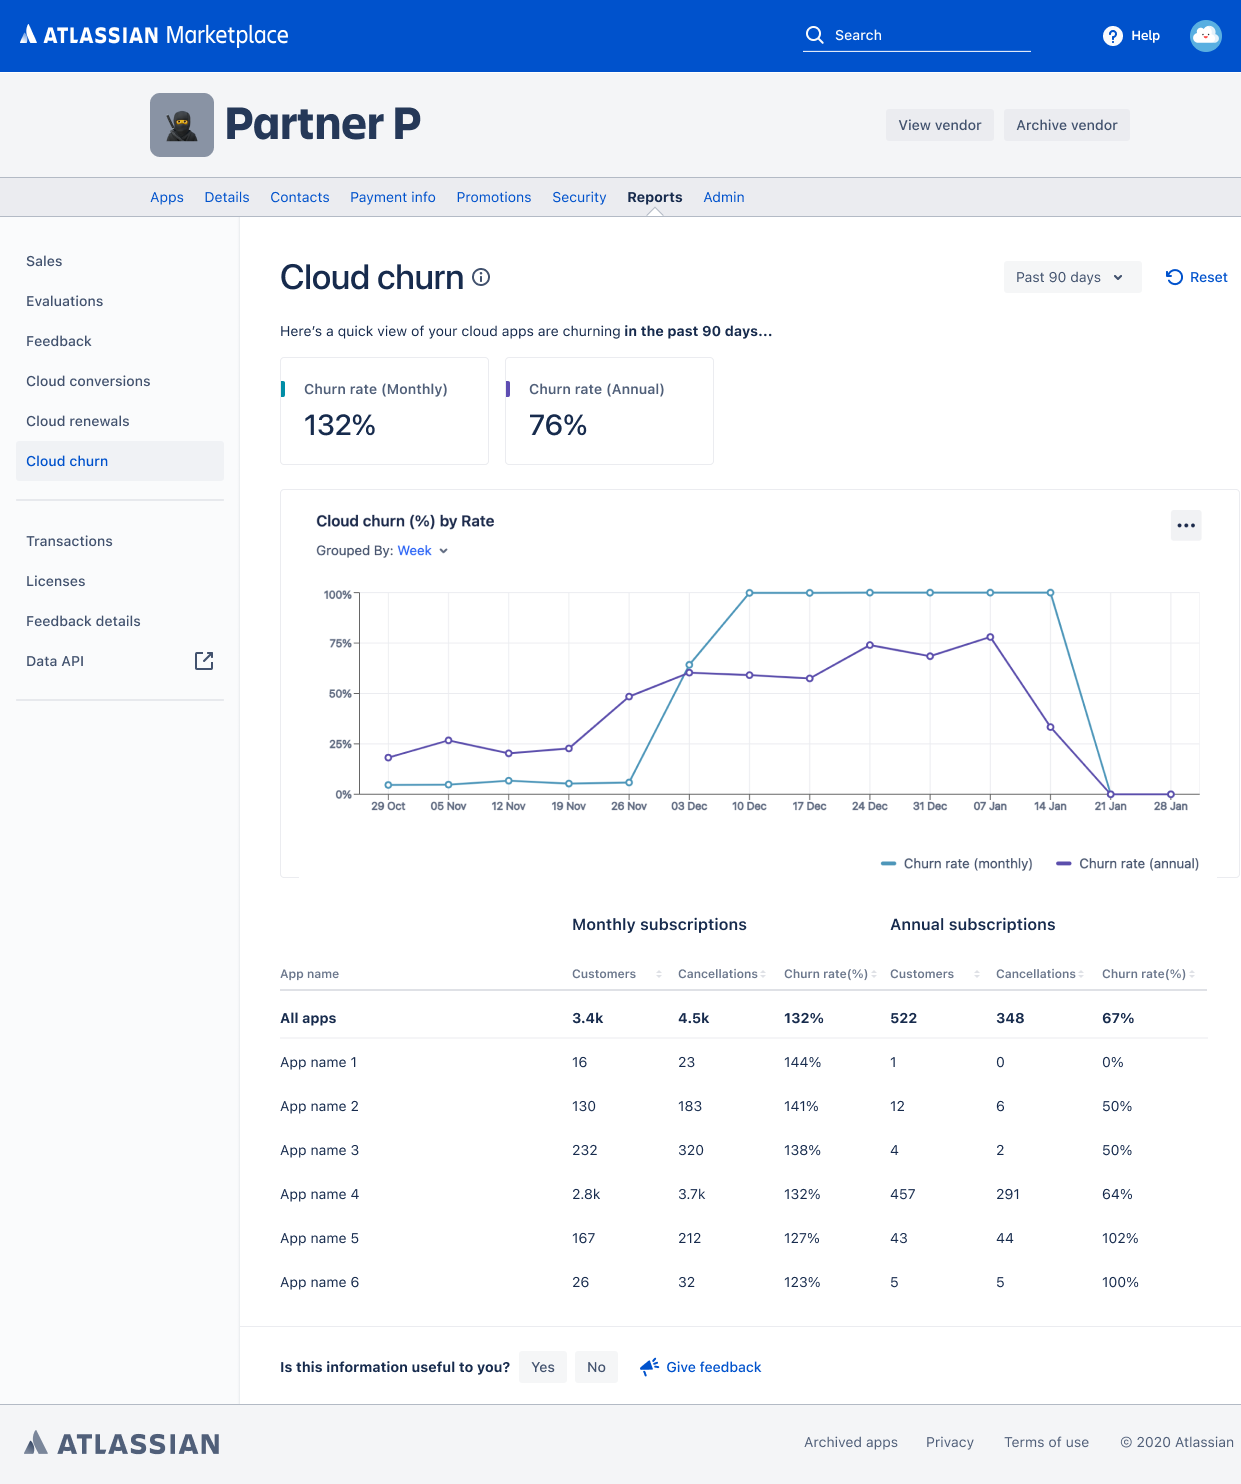Toggle sort order on Customers column

pyautogui.click(x=659, y=973)
